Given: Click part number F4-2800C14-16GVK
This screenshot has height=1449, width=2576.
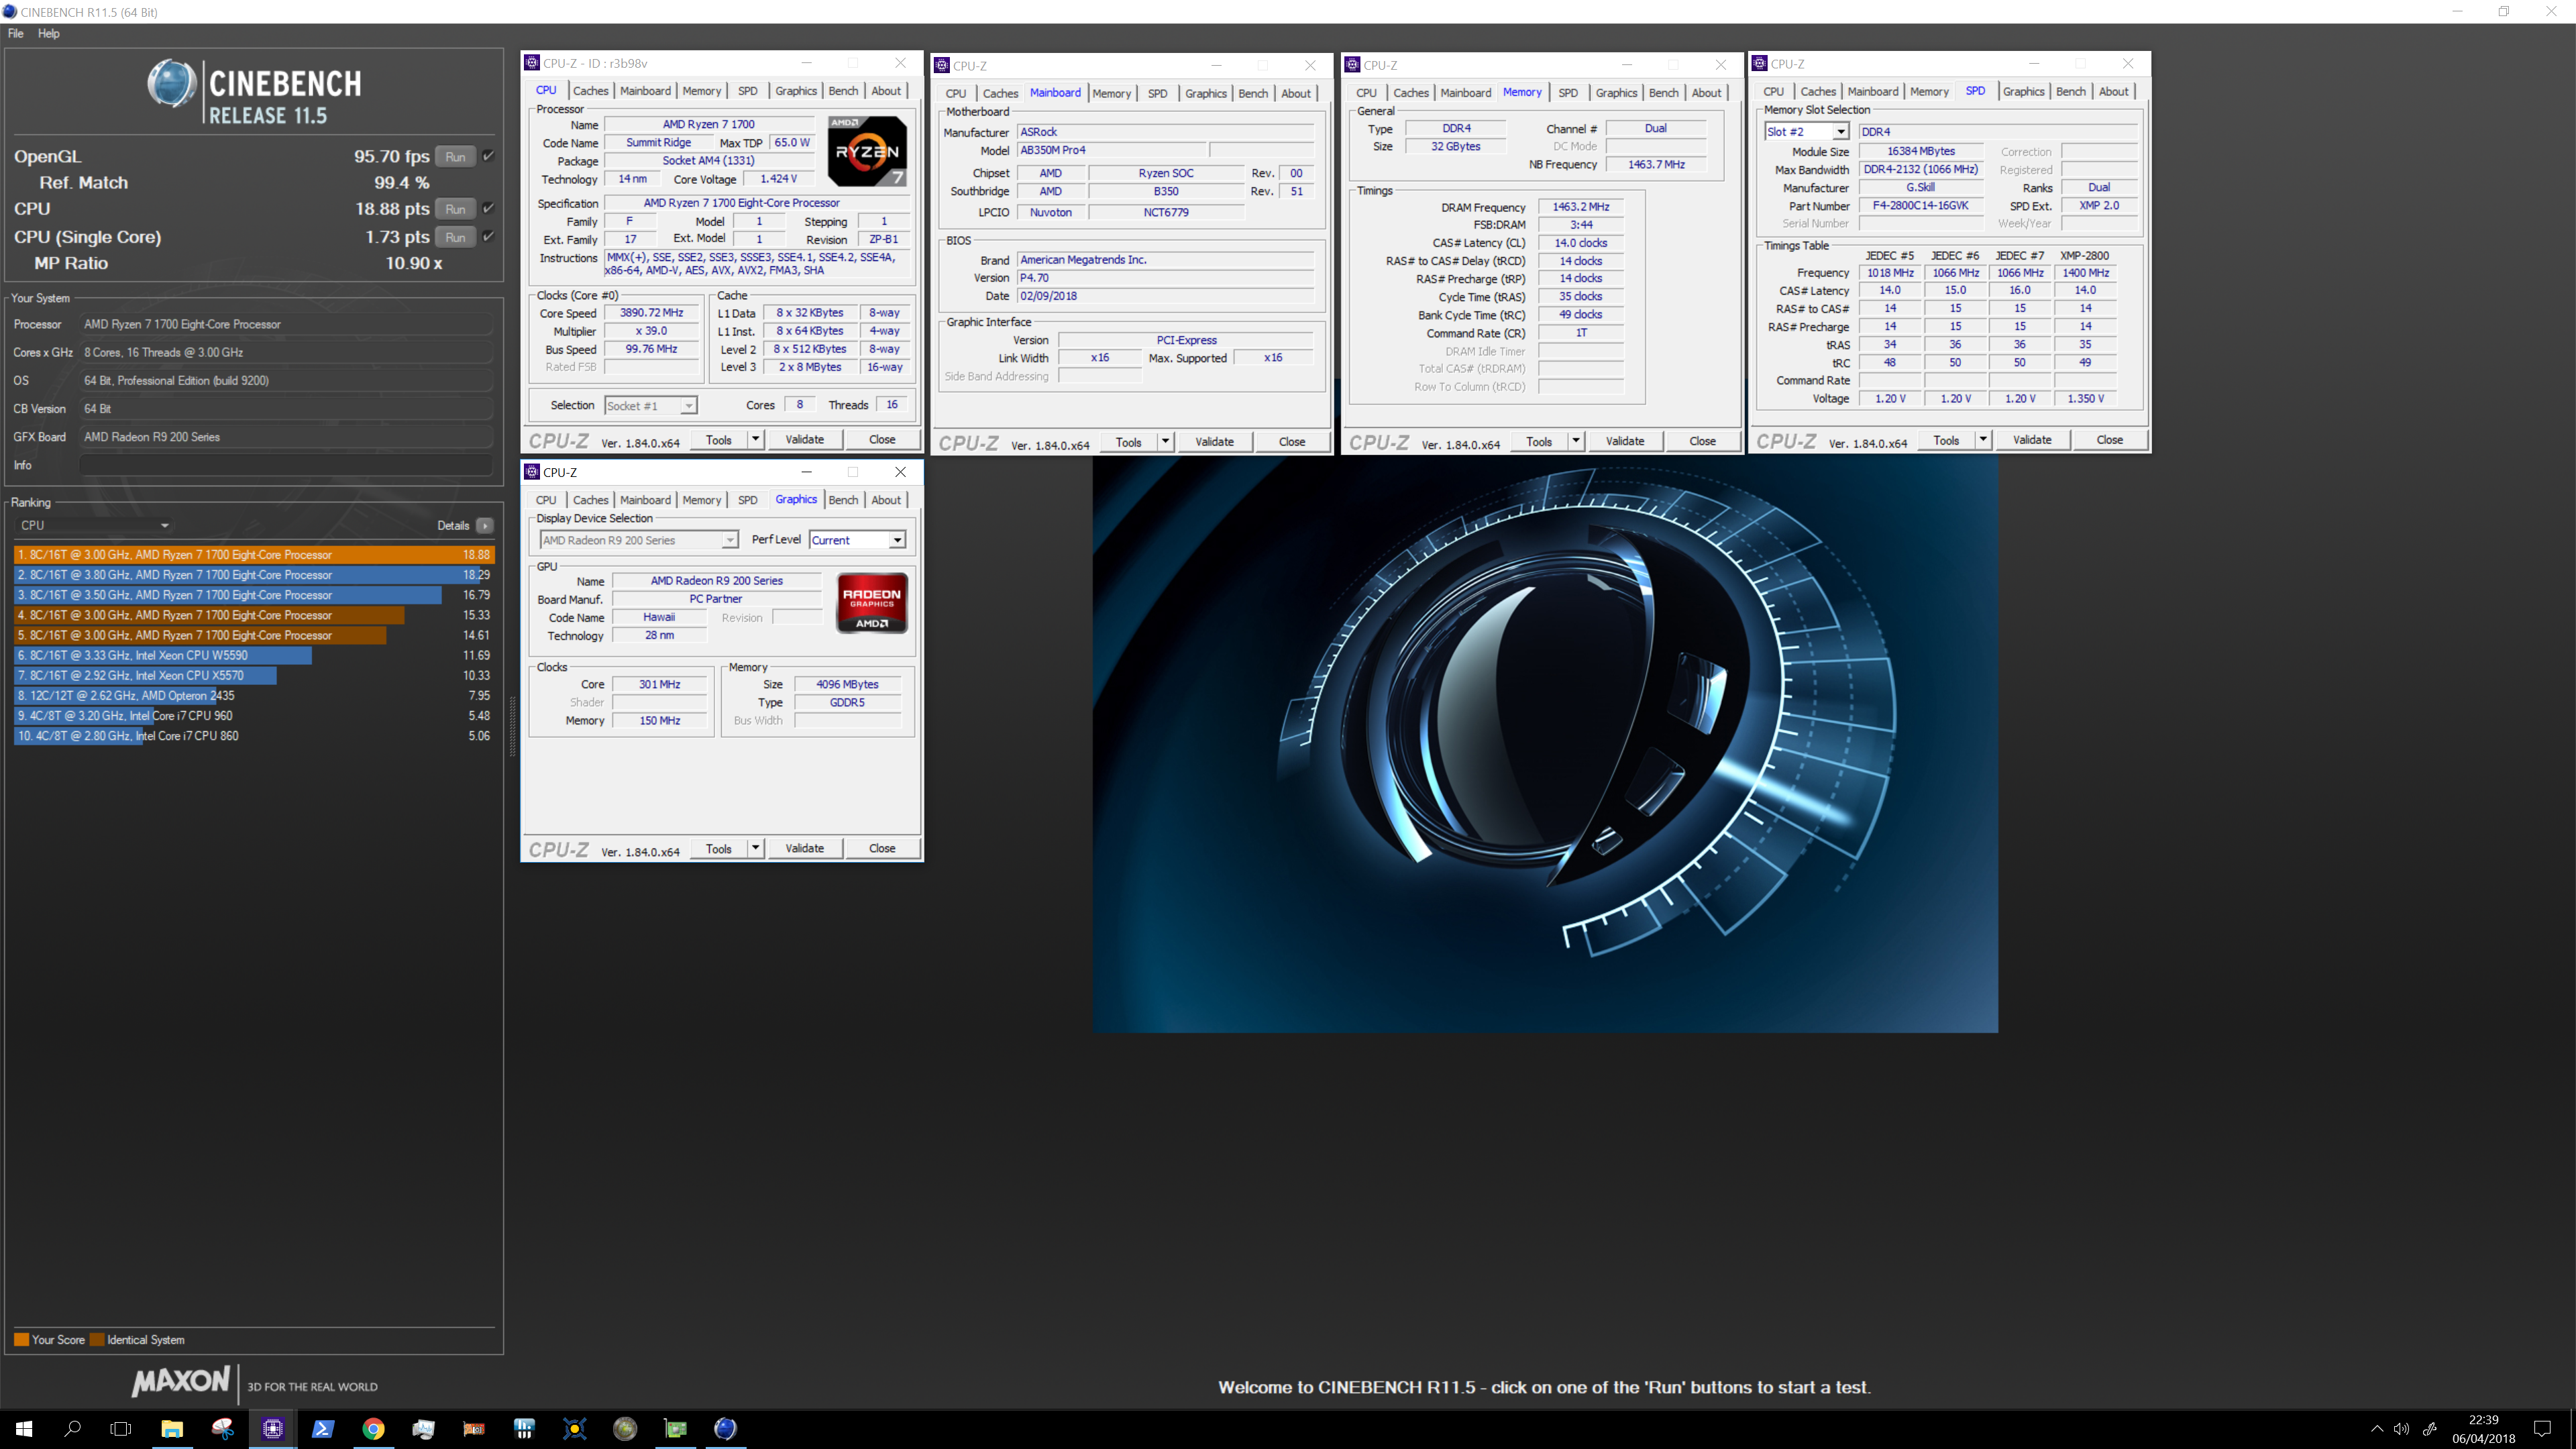Looking at the screenshot, I should tap(1920, 205).
